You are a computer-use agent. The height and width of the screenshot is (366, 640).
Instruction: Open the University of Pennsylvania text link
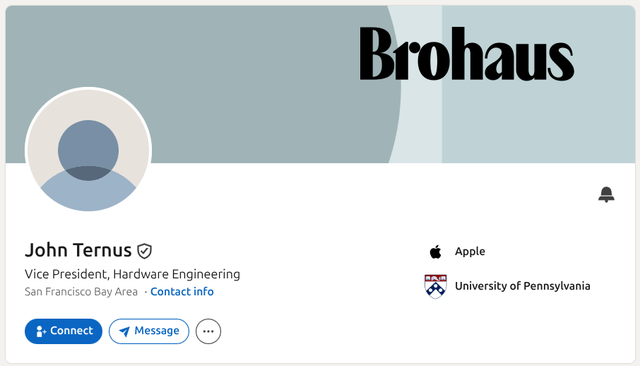[522, 286]
